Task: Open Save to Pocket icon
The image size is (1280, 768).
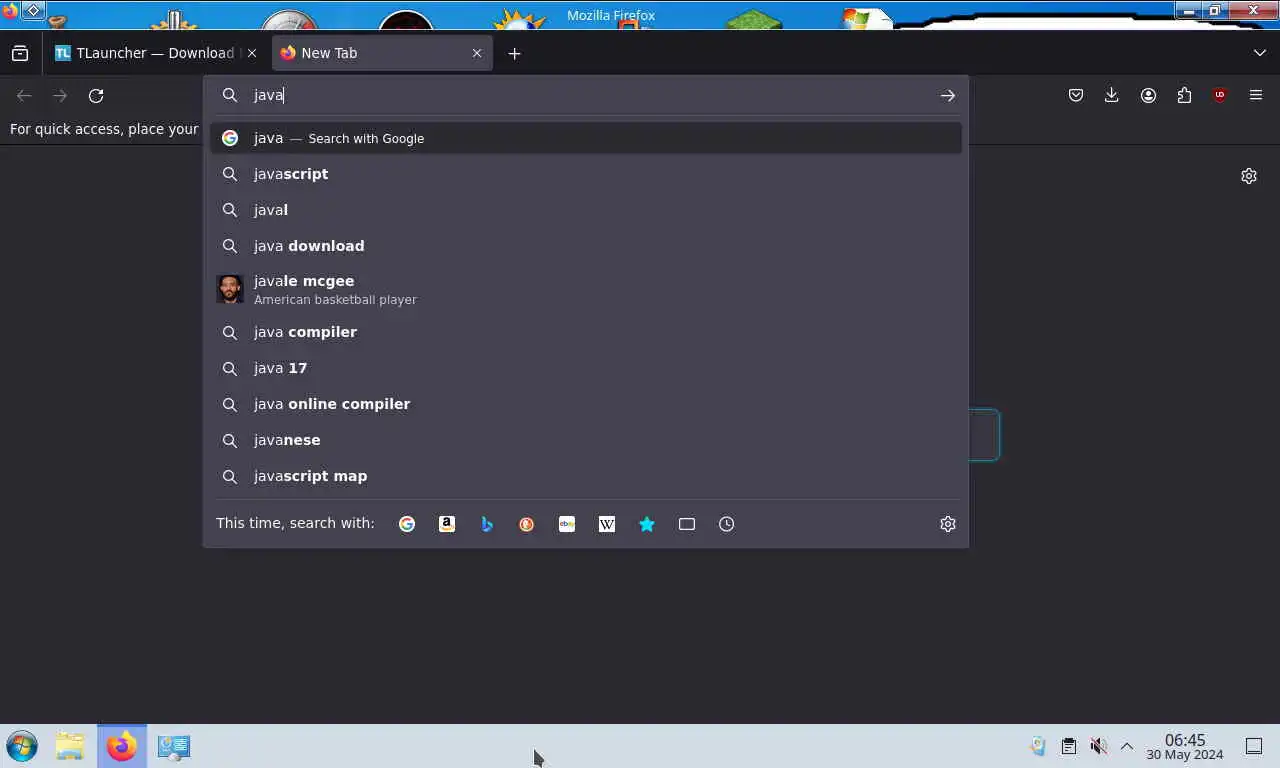Action: click(1076, 96)
